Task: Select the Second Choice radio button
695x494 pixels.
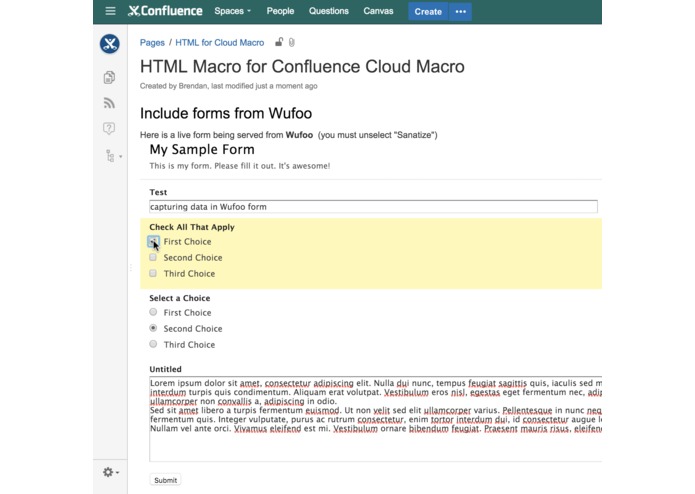Action: (153, 328)
